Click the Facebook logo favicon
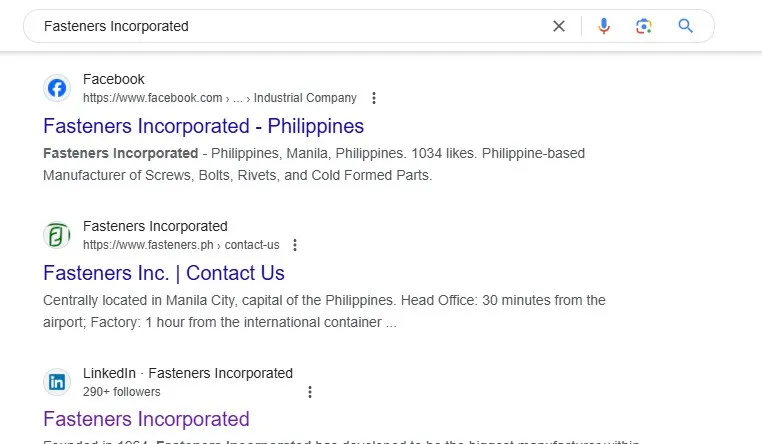The image size is (762, 444). [57, 88]
